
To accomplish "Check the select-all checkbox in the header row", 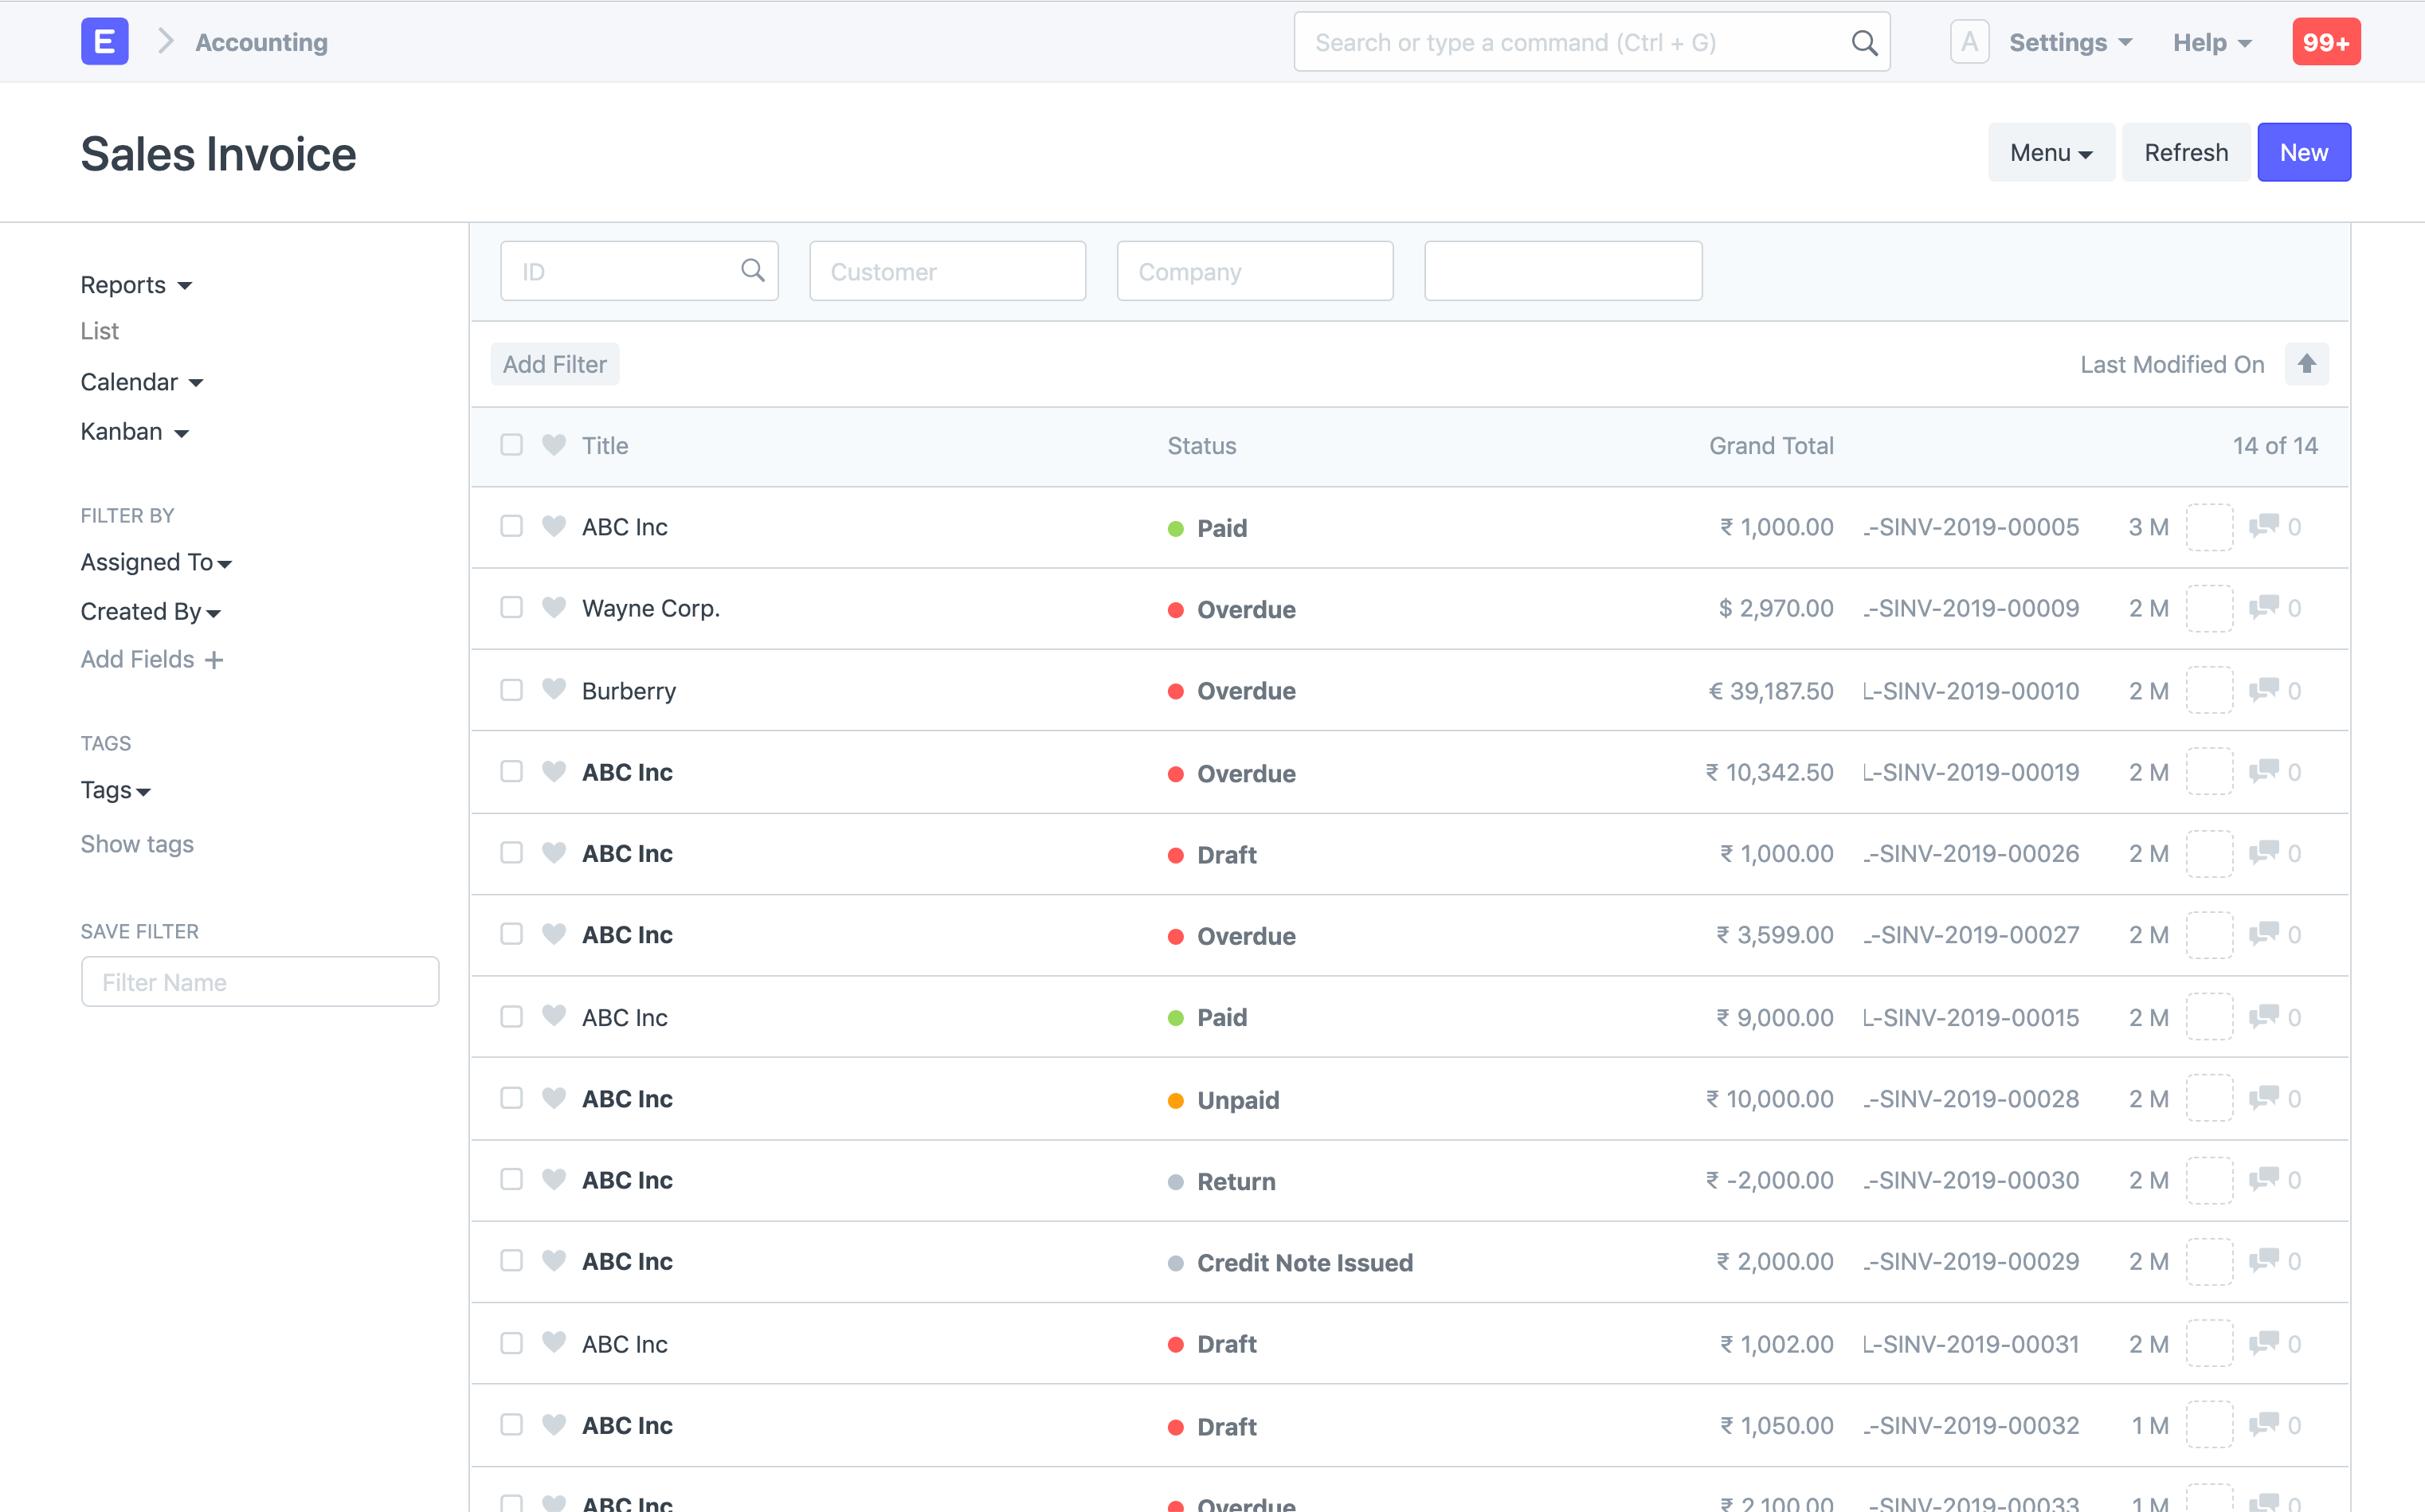I will pos(512,445).
